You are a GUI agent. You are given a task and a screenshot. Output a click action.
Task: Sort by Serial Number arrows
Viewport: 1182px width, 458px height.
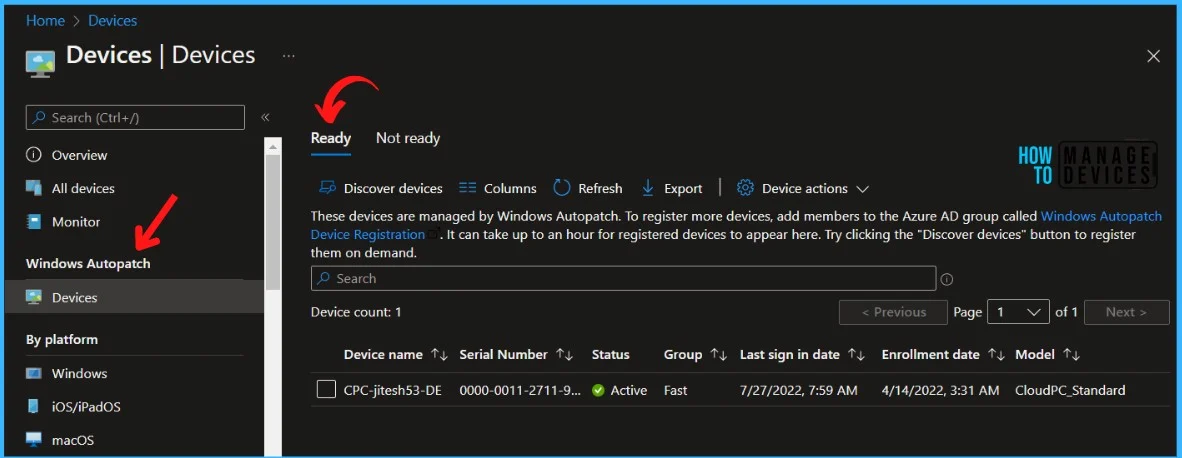tap(565, 355)
